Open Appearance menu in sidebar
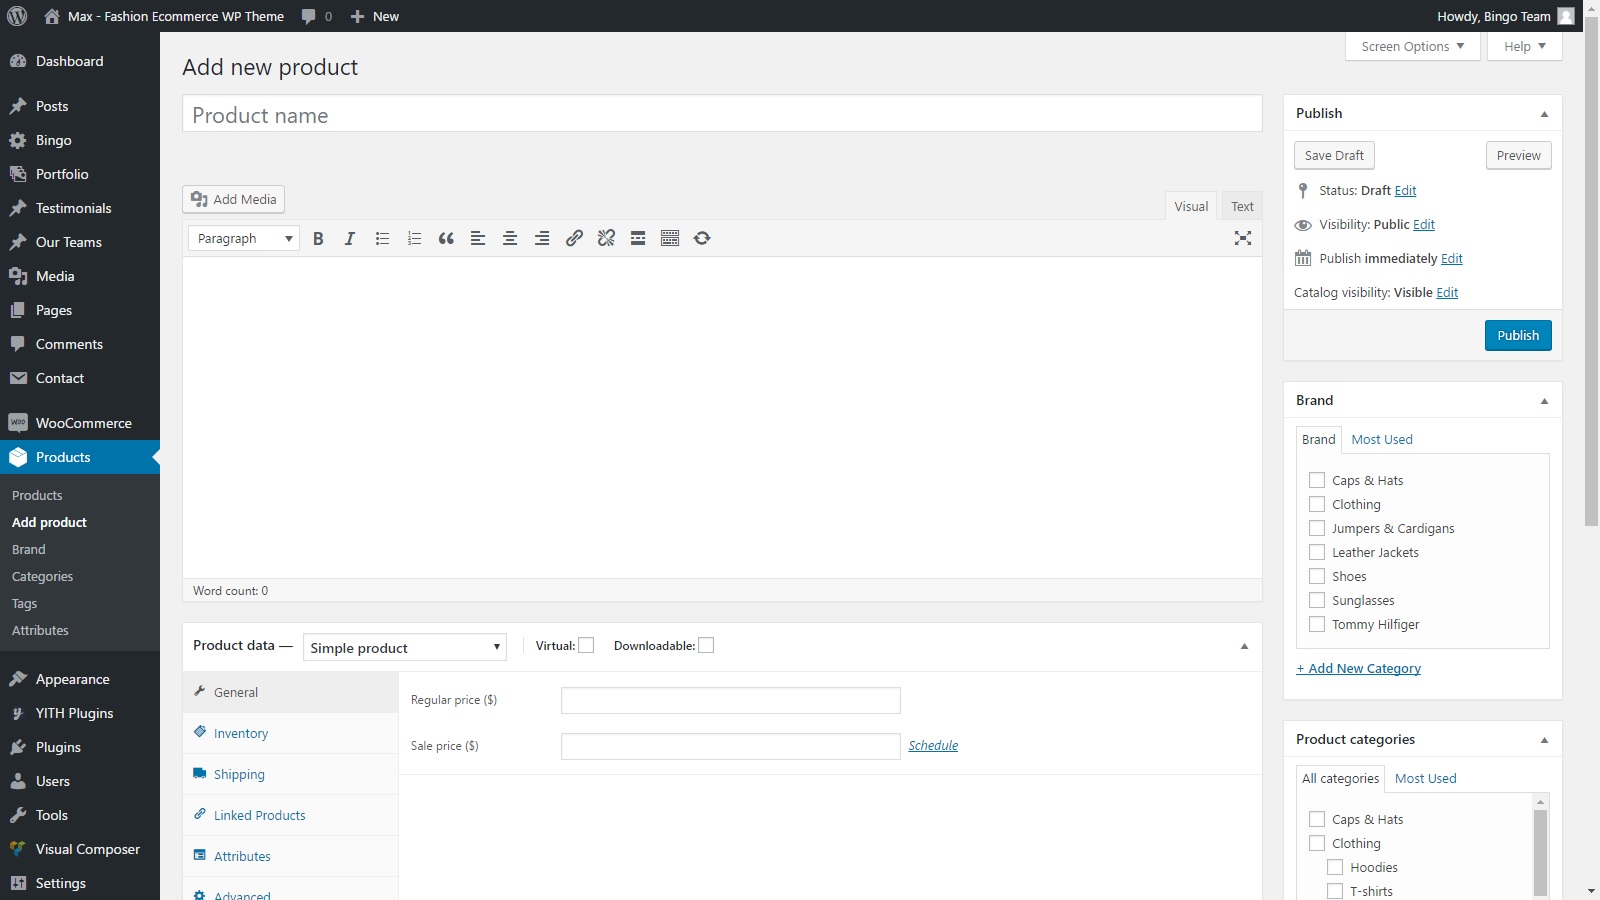The width and height of the screenshot is (1600, 900). 80,679
